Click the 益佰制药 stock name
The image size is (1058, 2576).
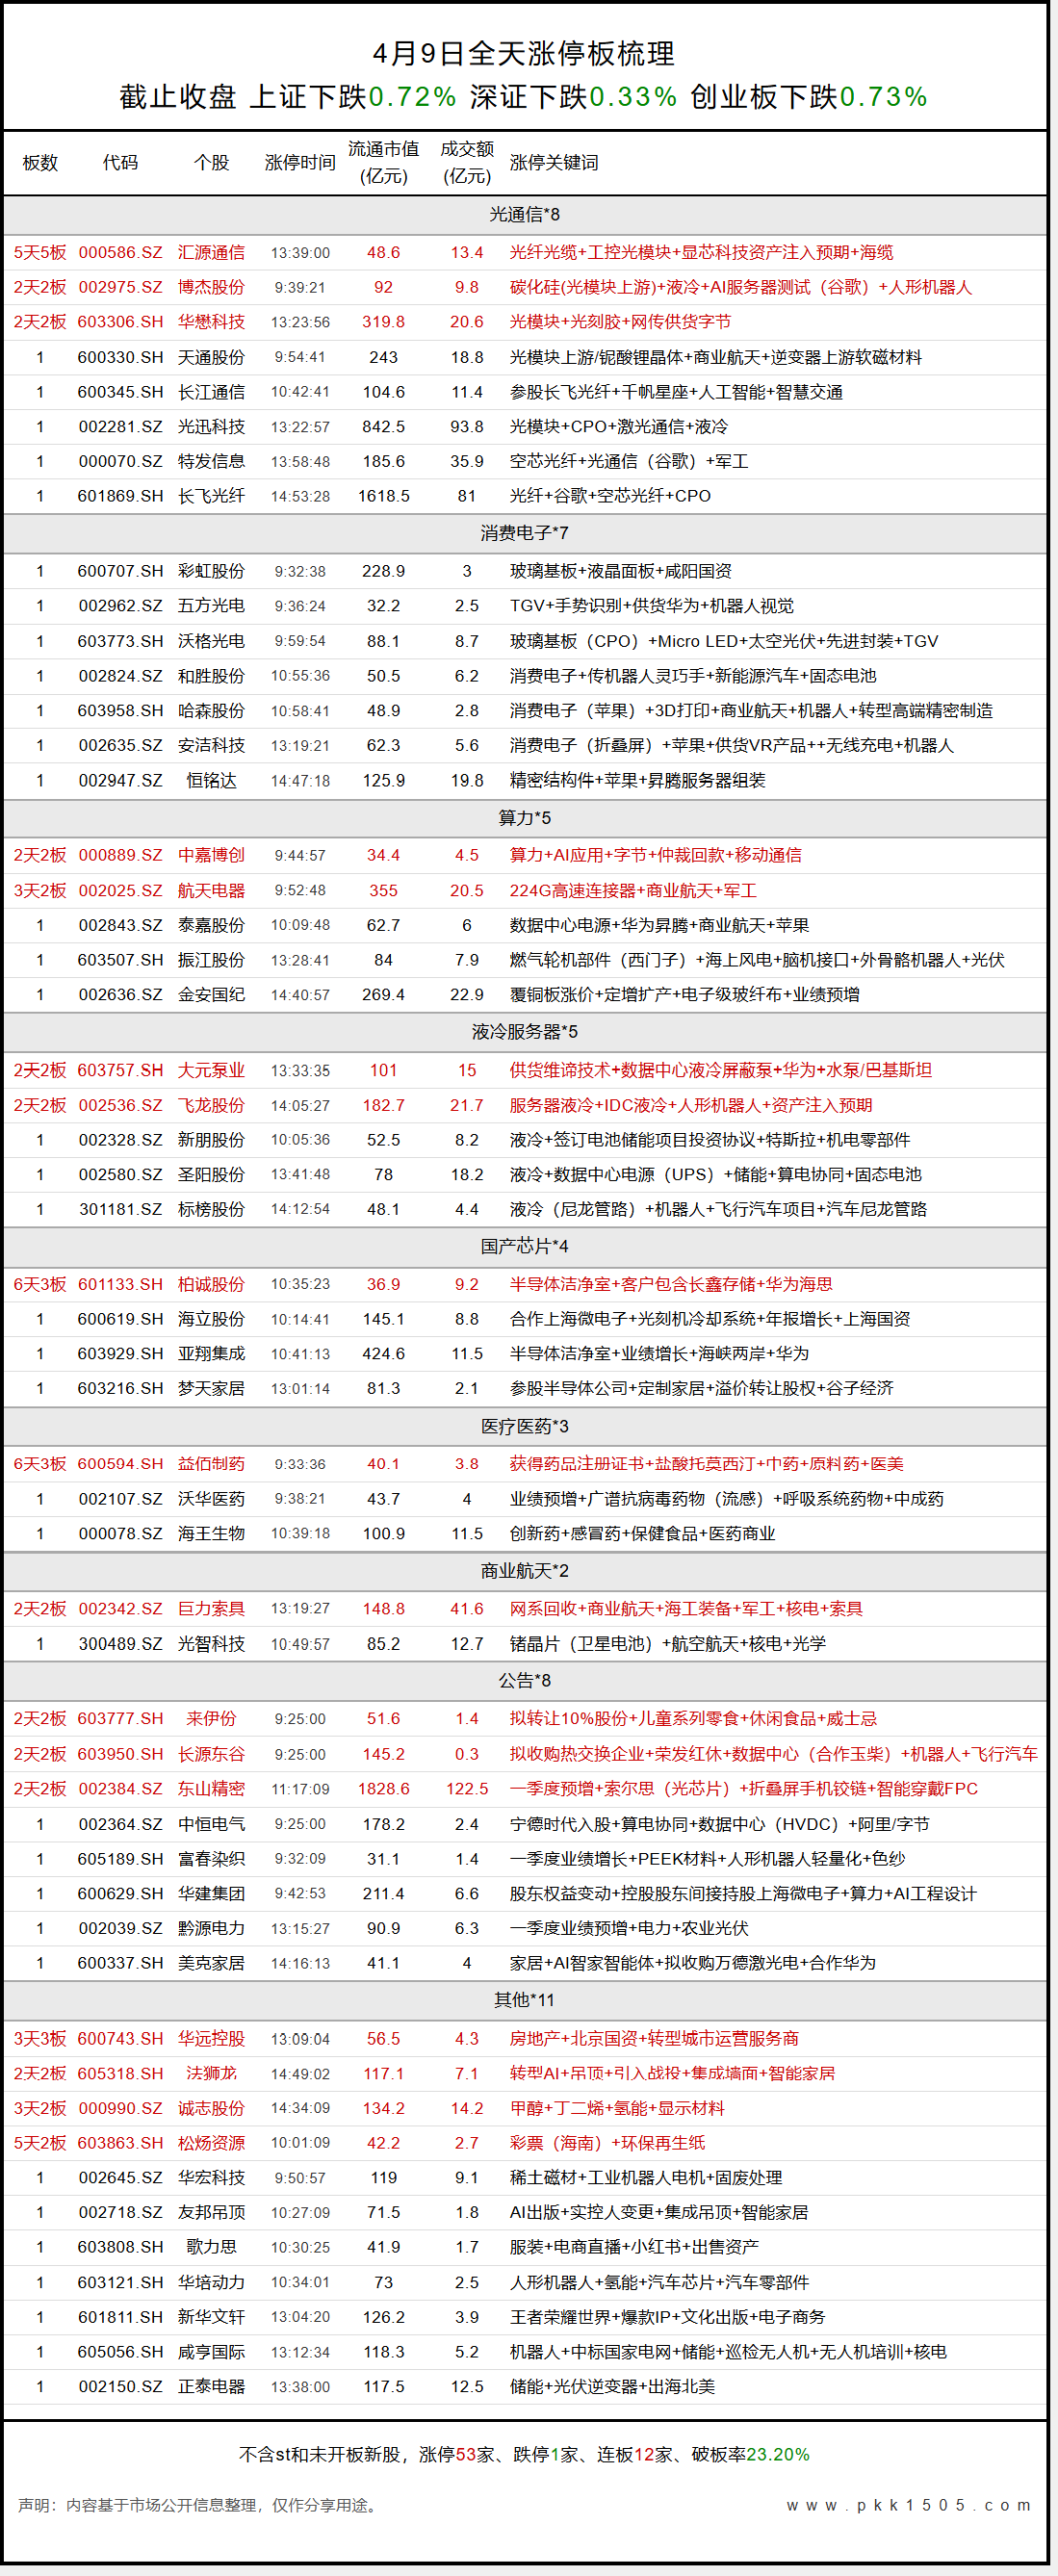[211, 1464]
